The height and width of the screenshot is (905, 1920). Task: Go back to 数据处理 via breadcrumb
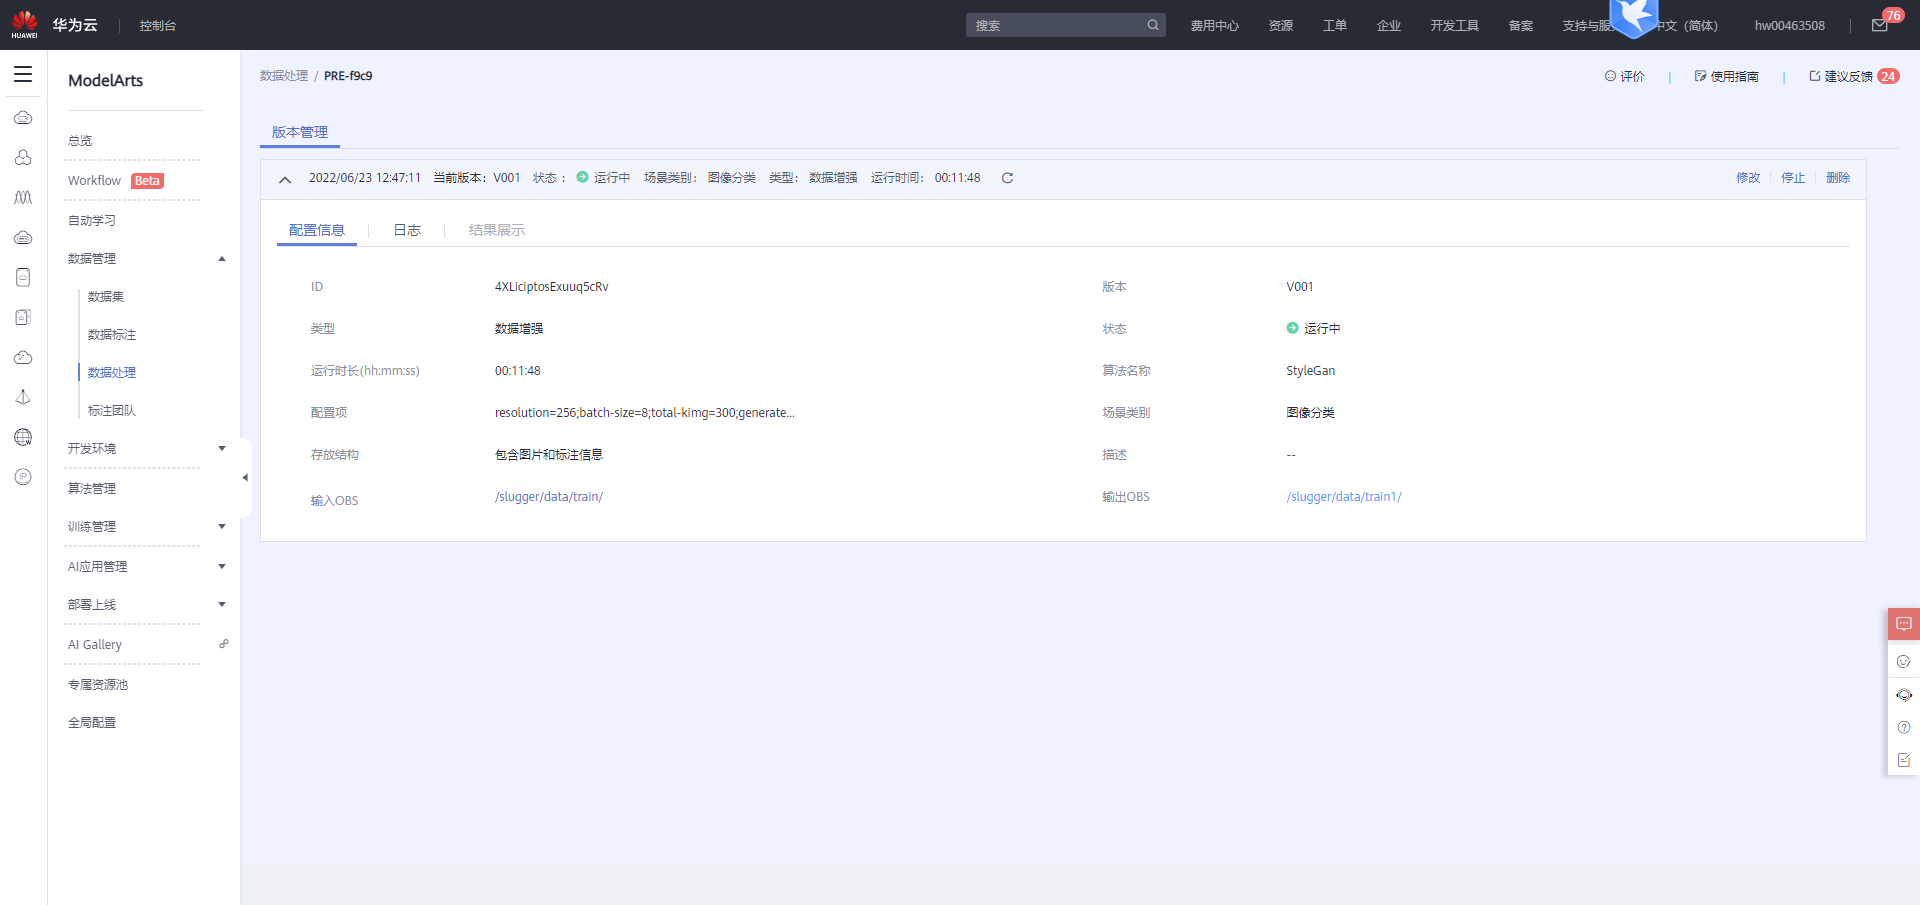284,76
